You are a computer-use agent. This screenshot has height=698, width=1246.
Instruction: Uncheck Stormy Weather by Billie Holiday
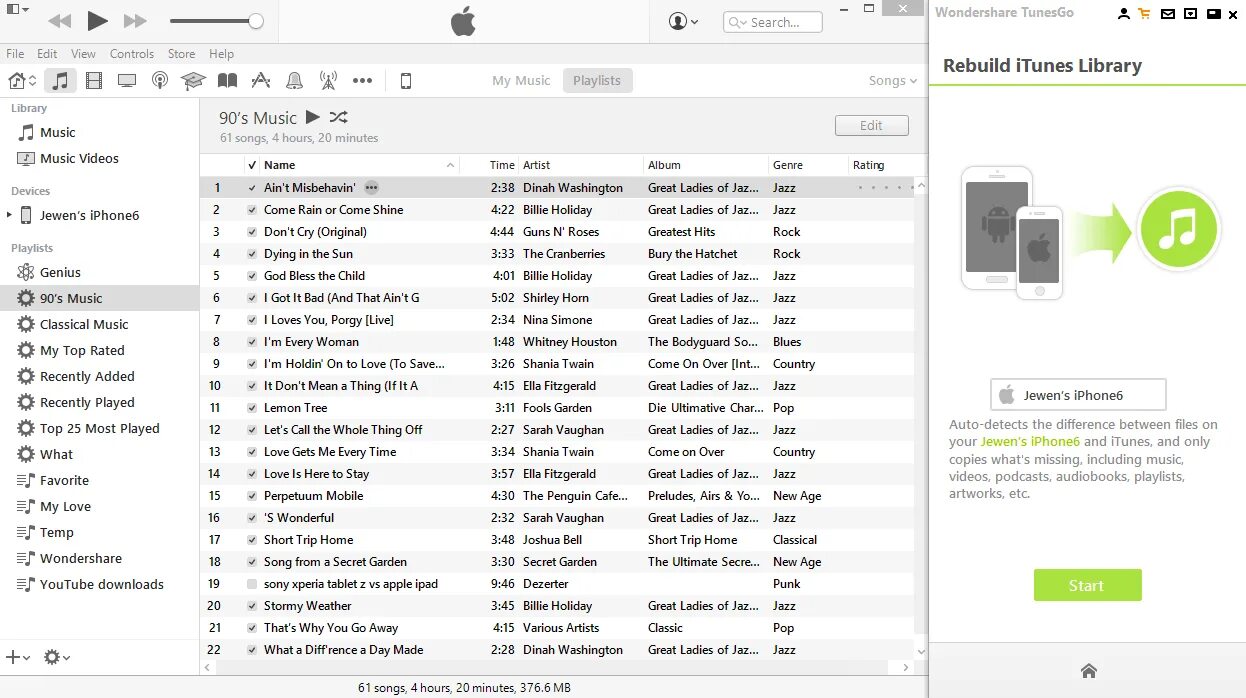(250, 605)
